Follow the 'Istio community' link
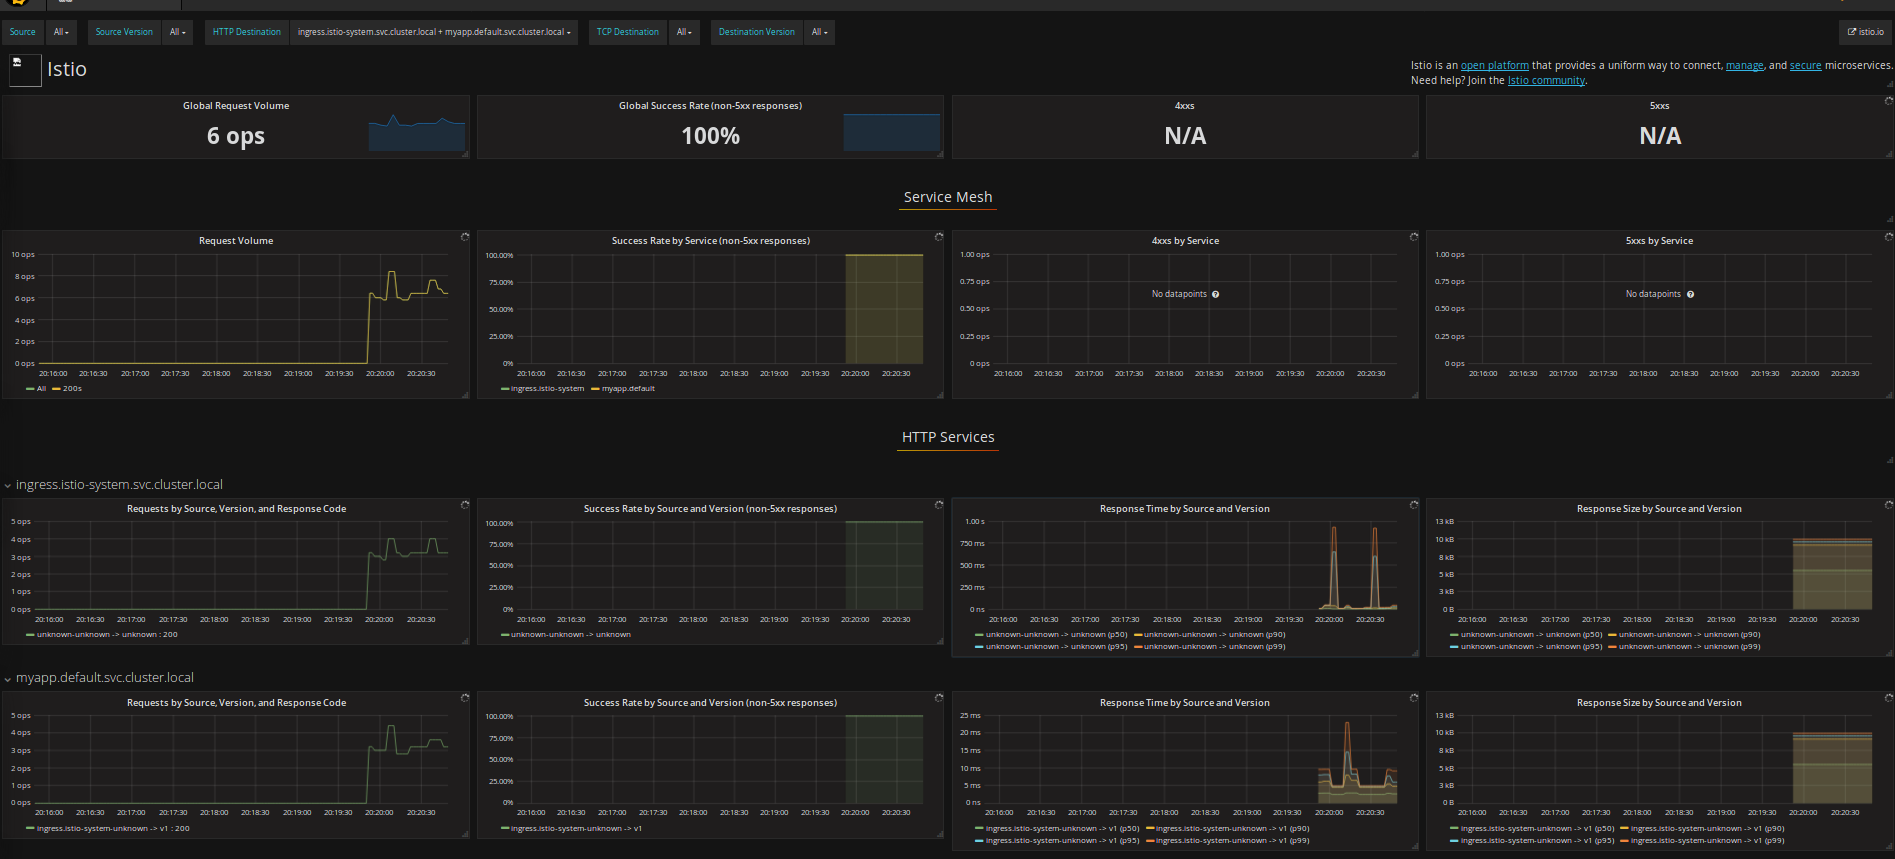This screenshot has width=1895, height=859. coord(1546,81)
